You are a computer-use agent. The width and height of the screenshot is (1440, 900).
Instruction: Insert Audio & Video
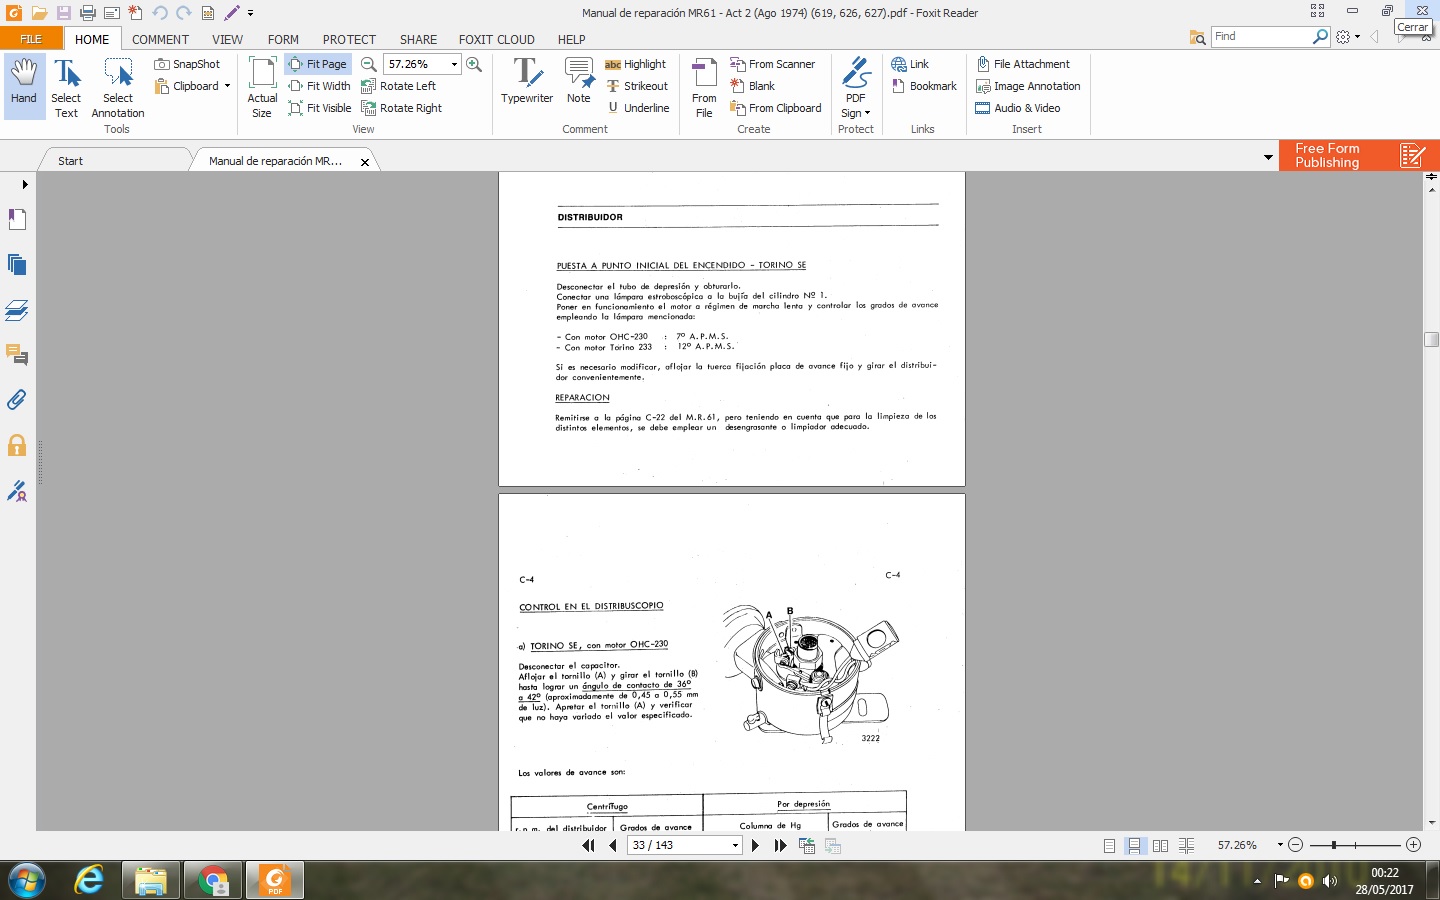pyautogui.click(x=1018, y=108)
